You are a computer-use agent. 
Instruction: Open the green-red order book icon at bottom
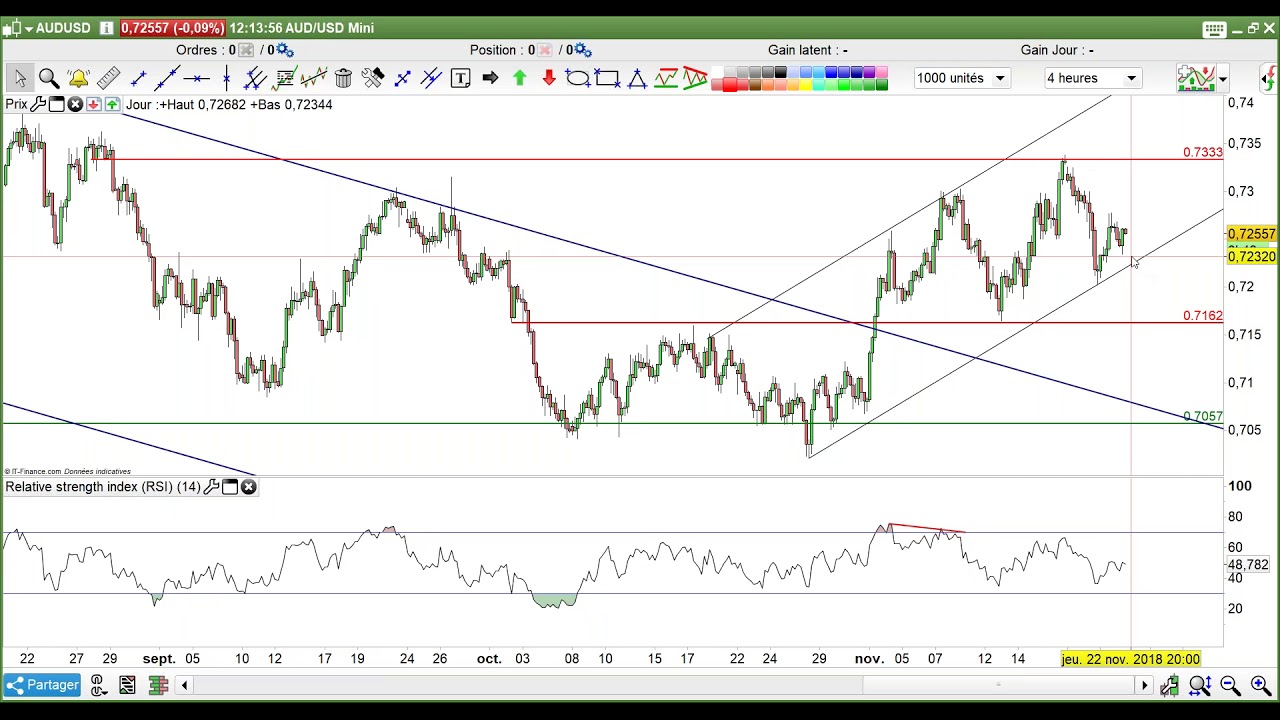[x=157, y=685]
